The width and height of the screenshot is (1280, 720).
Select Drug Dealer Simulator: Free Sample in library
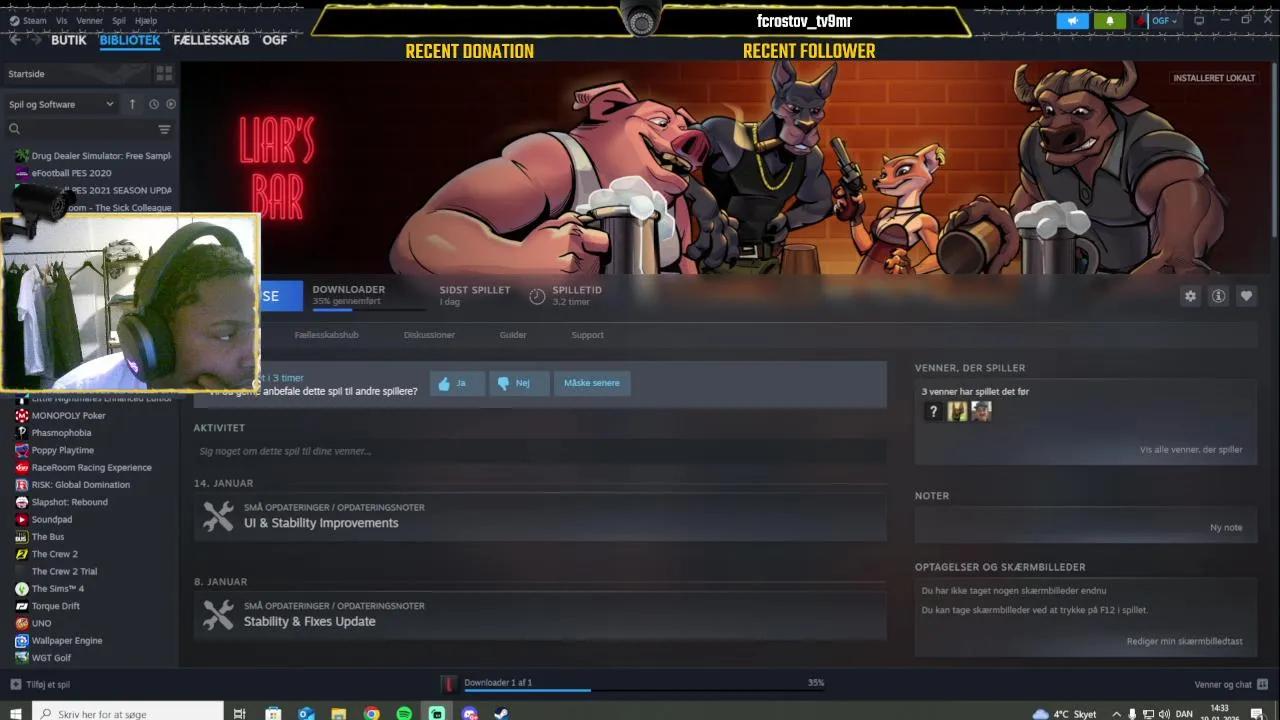tap(92, 156)
